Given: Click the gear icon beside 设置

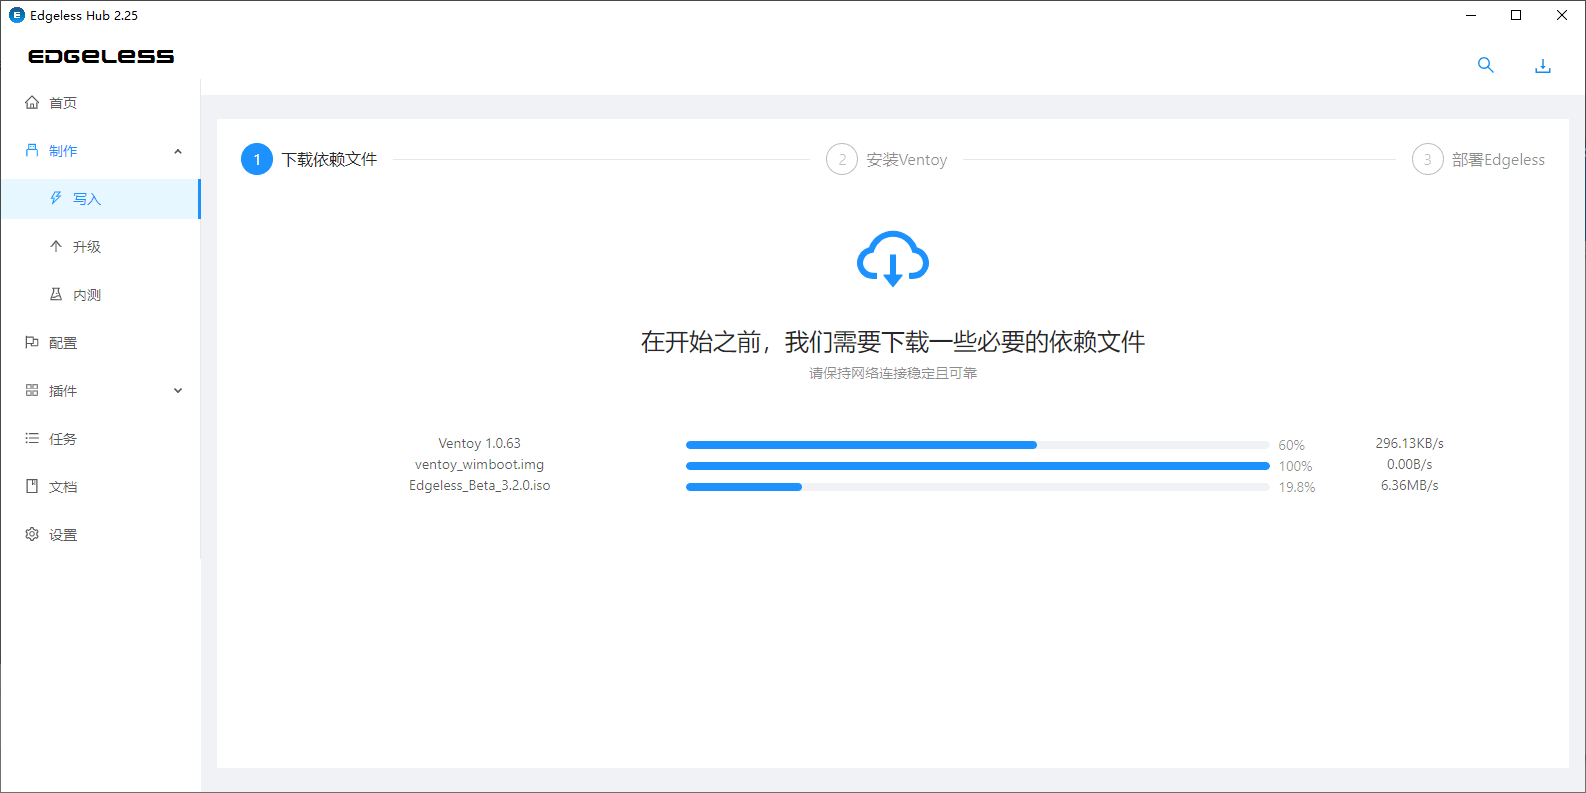Looking at the screenshot, I should click(x=32, y=534).
